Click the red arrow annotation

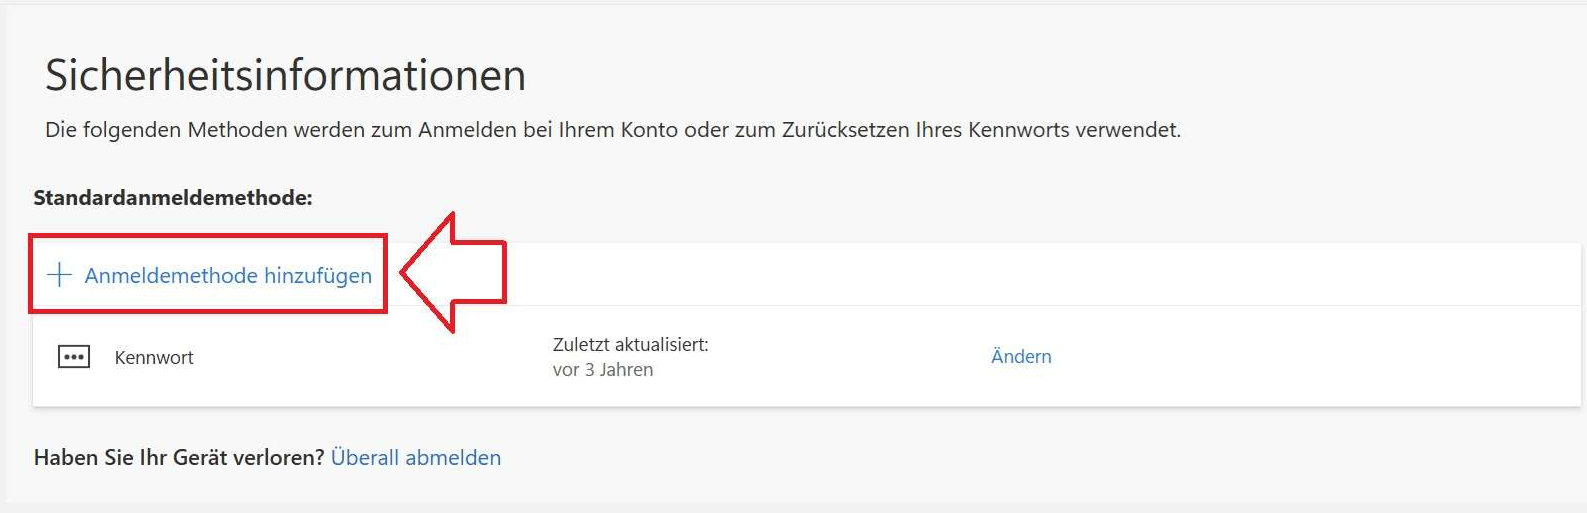coord(455,272)
